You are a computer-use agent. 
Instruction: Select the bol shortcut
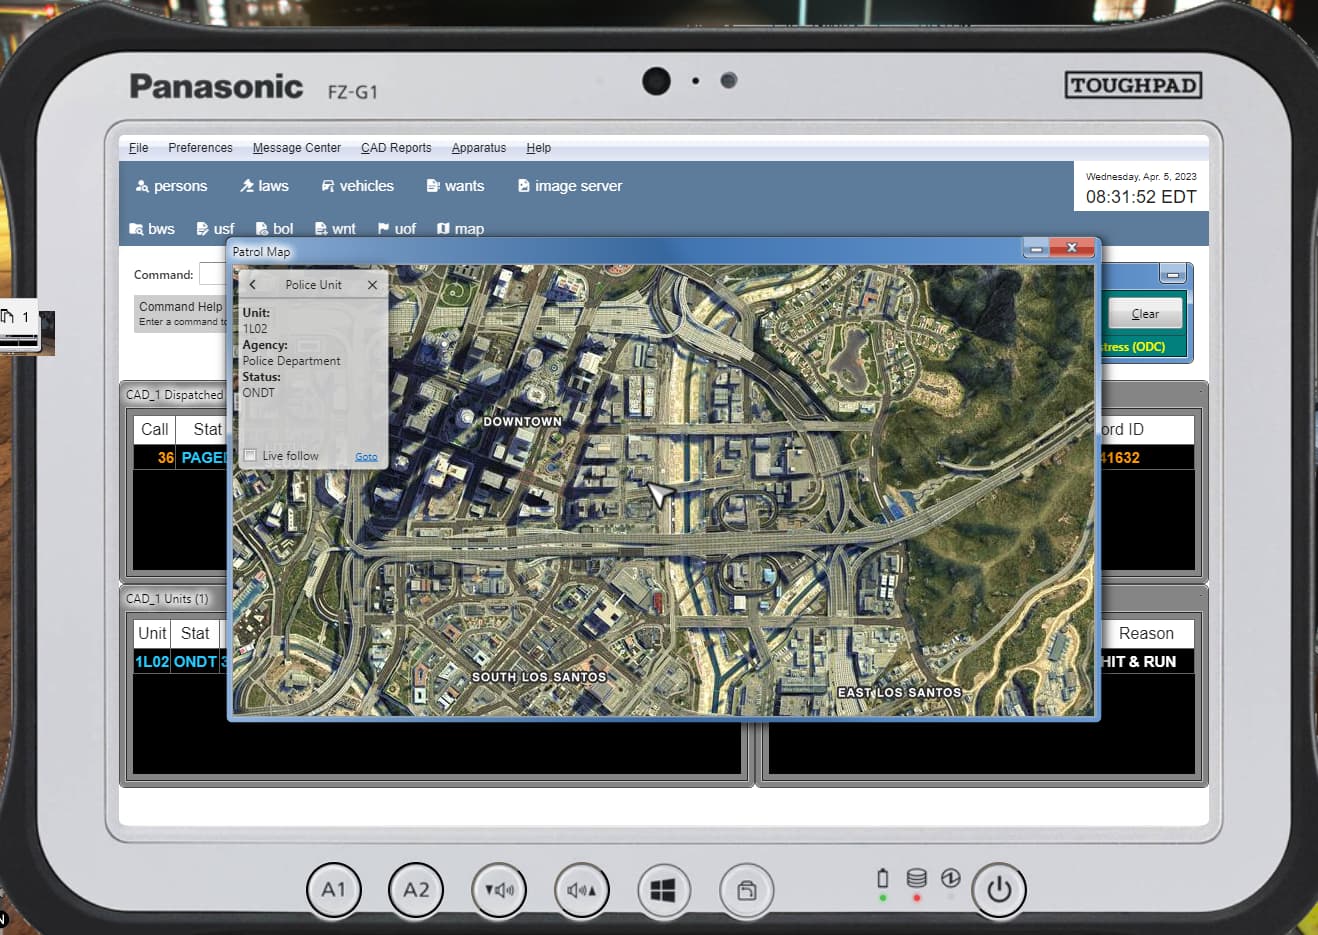click(x=274, y=229)
